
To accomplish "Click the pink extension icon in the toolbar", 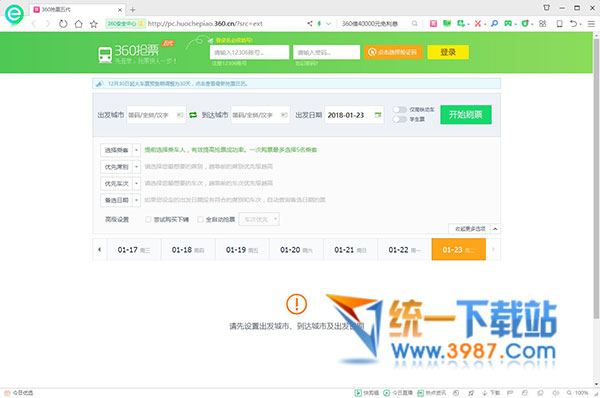I will pos(433,24).
